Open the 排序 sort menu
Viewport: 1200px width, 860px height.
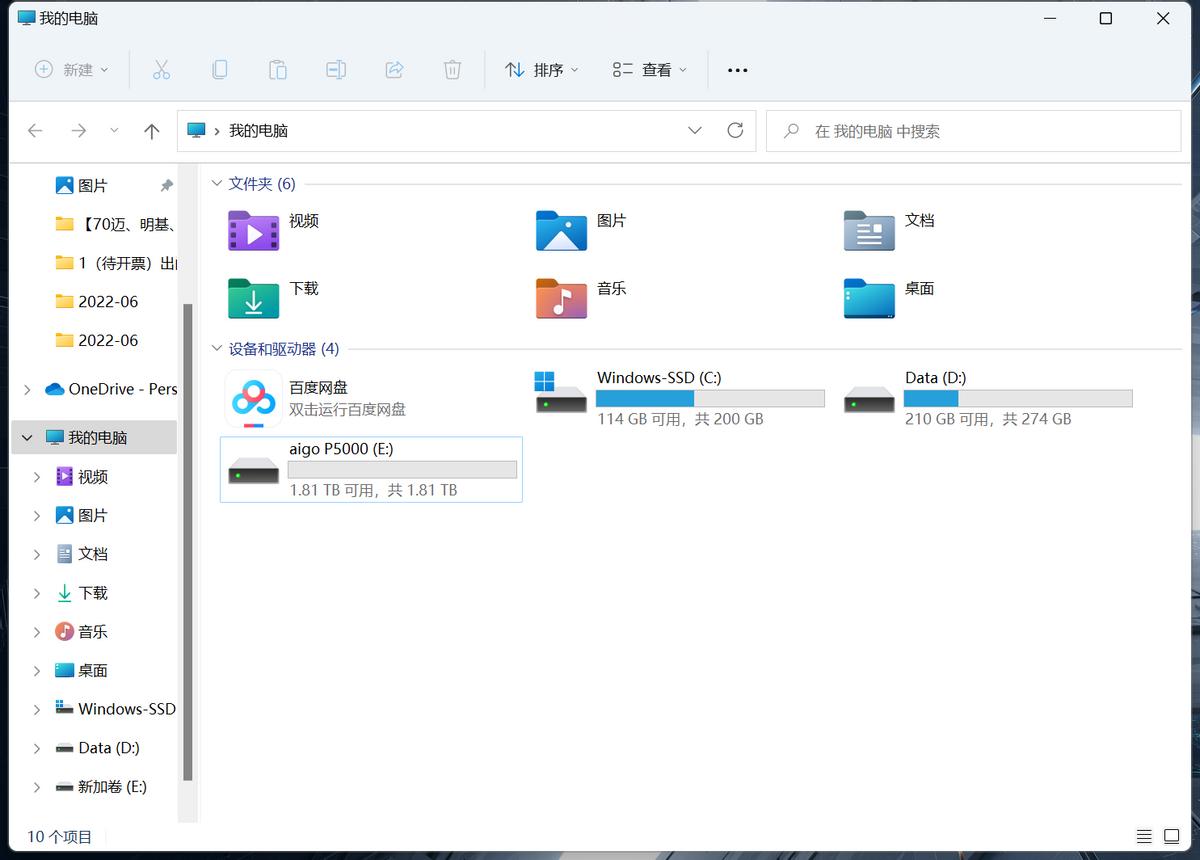542,70
